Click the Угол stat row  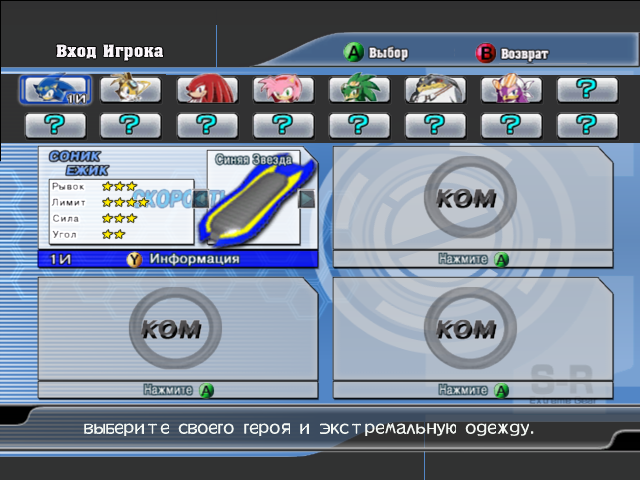pos(89,234)
